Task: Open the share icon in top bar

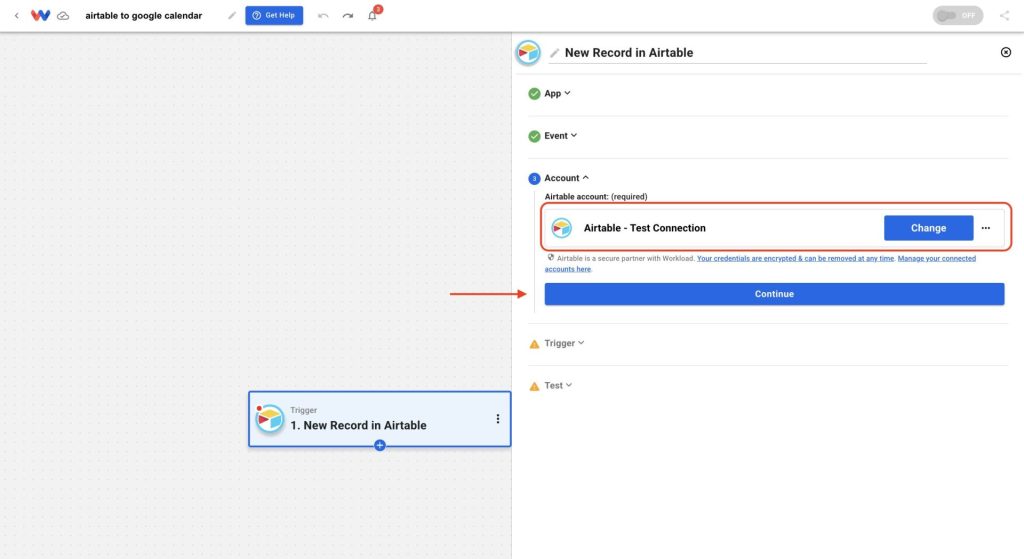Action: pyautogui.click(x=1004, y=15)
